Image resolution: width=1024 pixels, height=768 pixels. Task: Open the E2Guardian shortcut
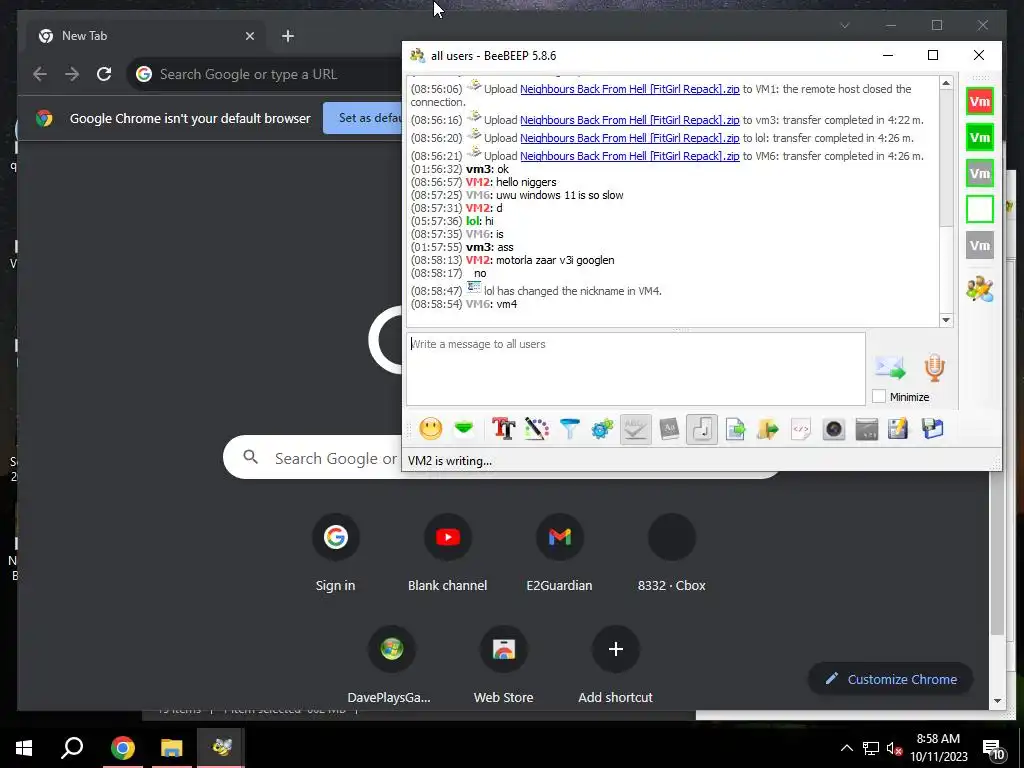pos(560,552)
